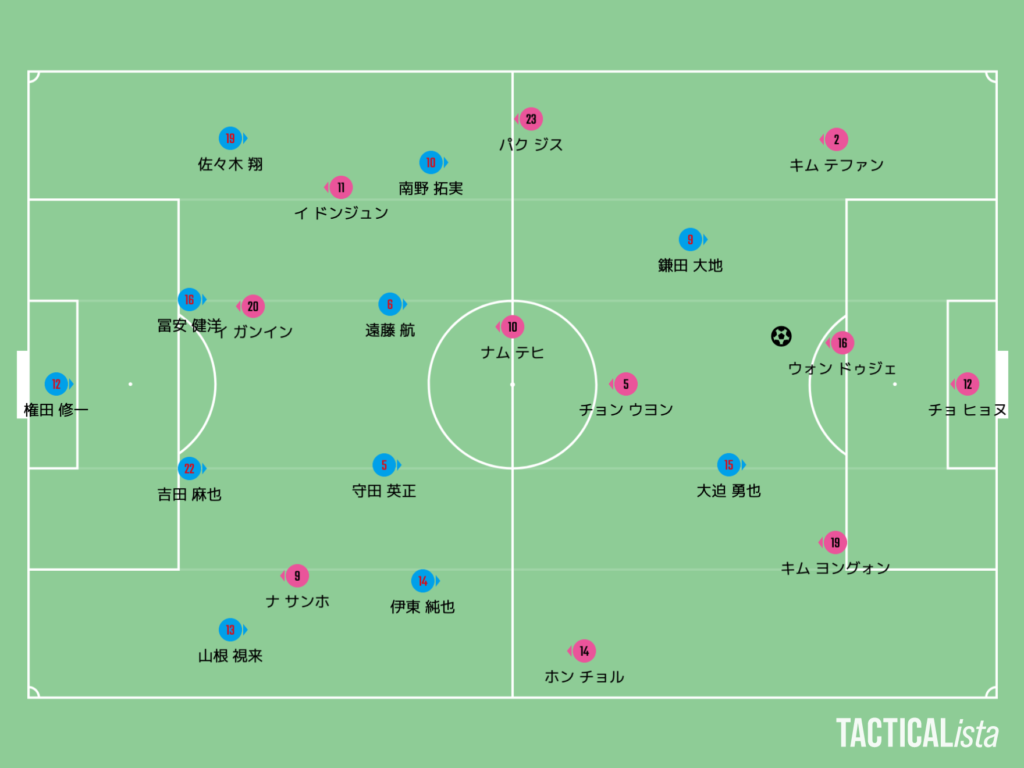Select blue marker 16 冨安 健洋
Screen dimensions: 1024x768
click(x=191, y=300)
